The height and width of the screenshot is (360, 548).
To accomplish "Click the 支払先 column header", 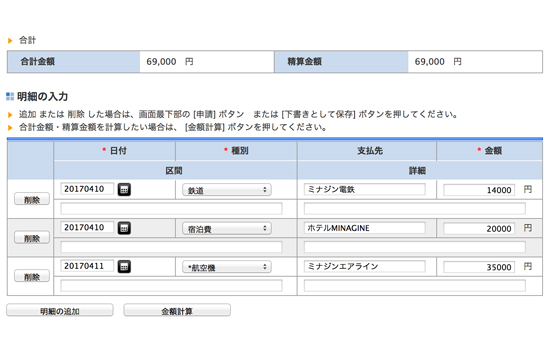I will (x=367, y=151).
